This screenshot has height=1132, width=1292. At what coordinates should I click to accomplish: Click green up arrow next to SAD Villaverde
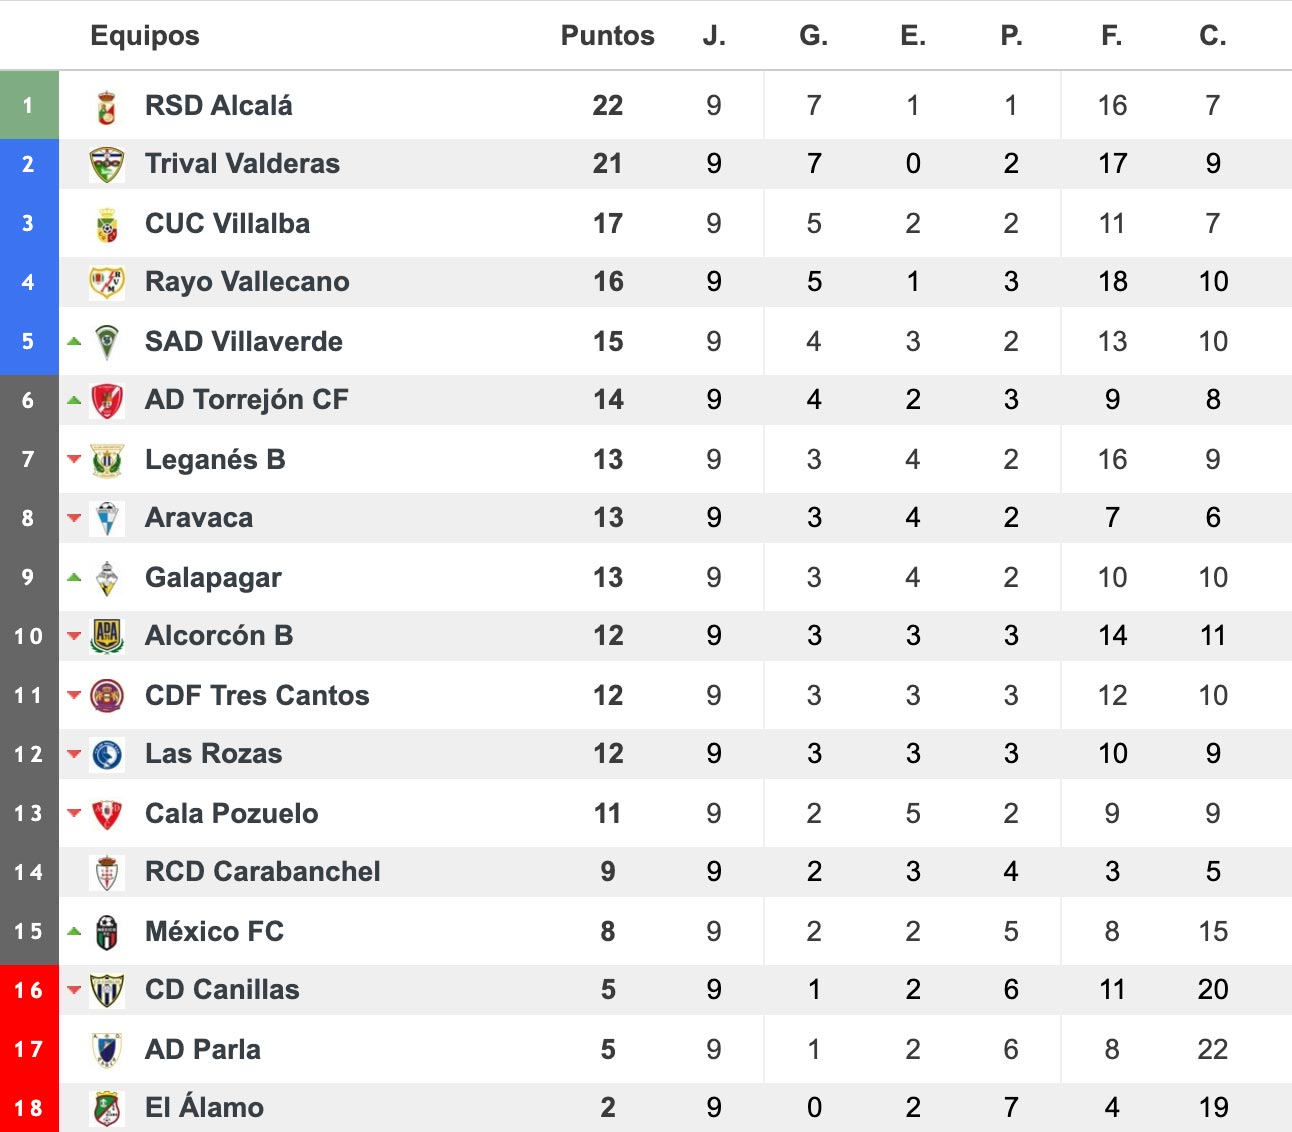(74, 341)
